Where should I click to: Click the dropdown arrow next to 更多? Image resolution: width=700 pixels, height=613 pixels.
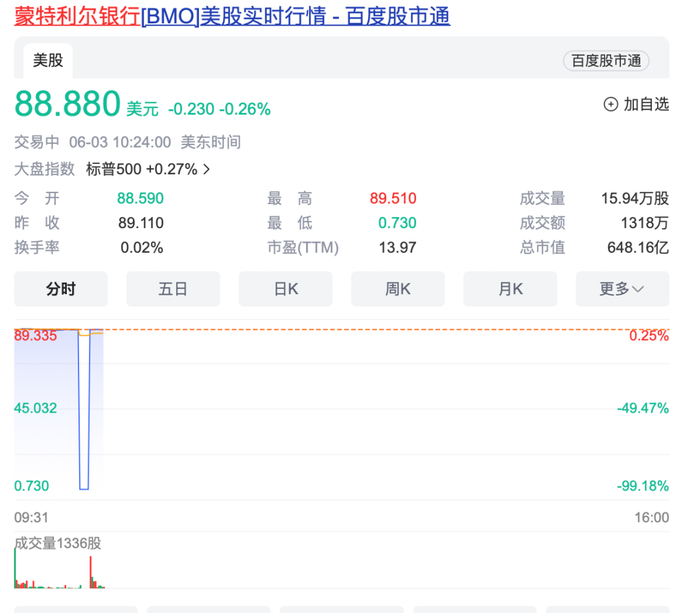[637, 289]
